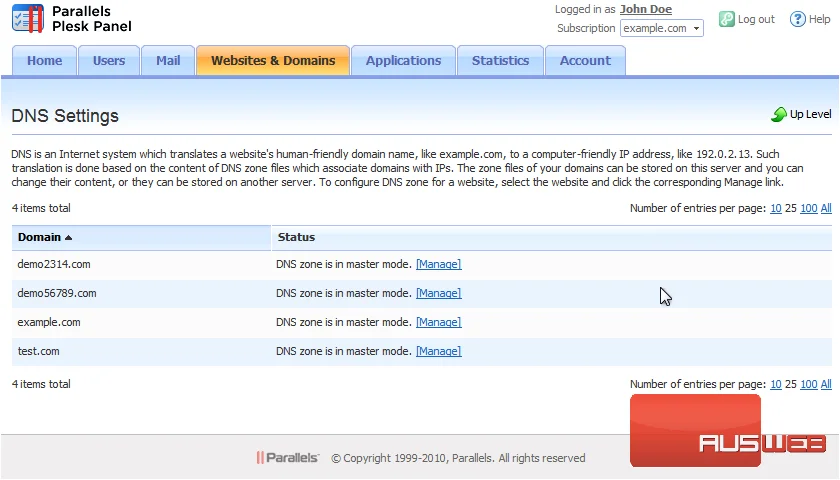Manage DNS zone for demo56789.com
840x480 pixels.
(x=439, y=293)
